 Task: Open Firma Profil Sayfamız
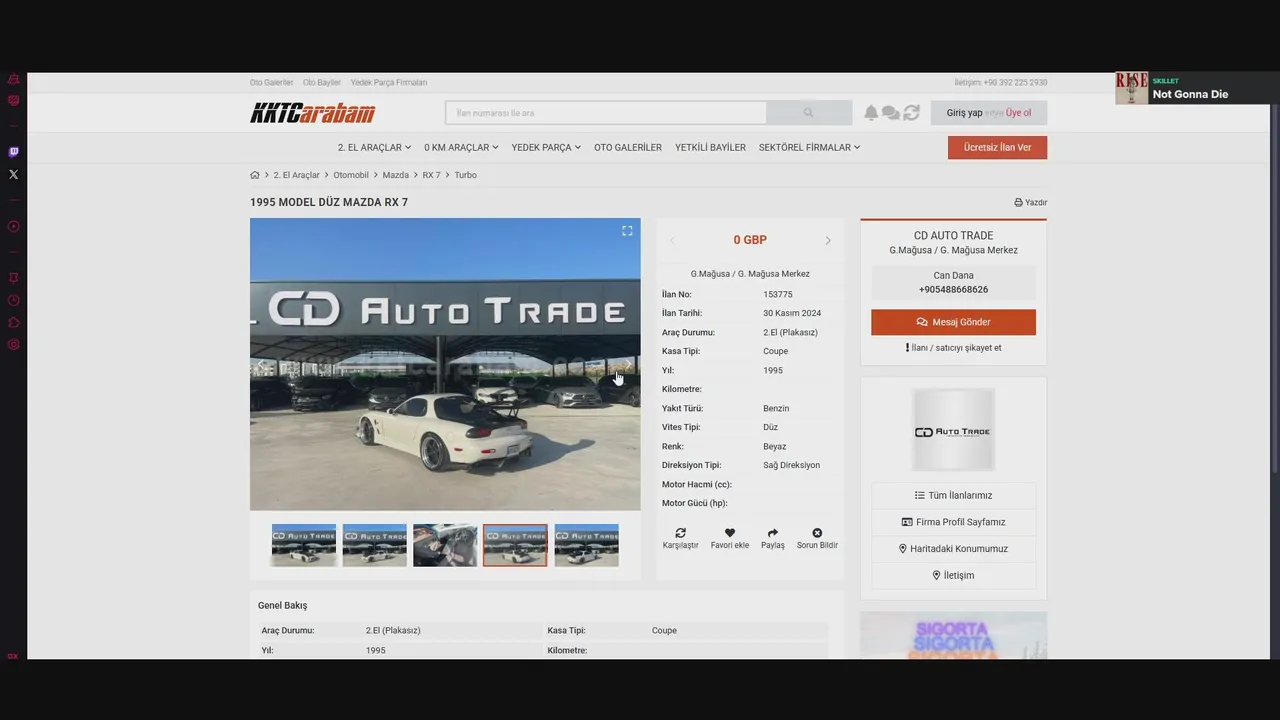pyautogui.click(x=953, y=522)
